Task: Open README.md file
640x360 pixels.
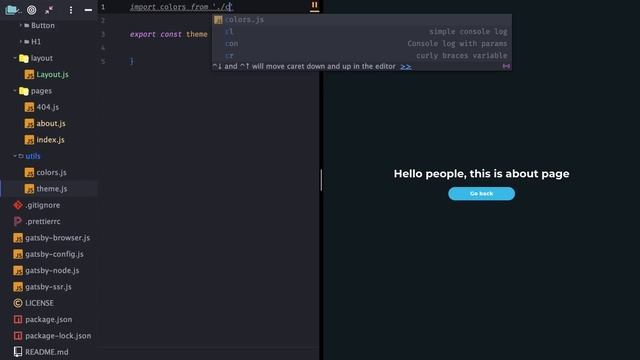Action: [47, 352]
